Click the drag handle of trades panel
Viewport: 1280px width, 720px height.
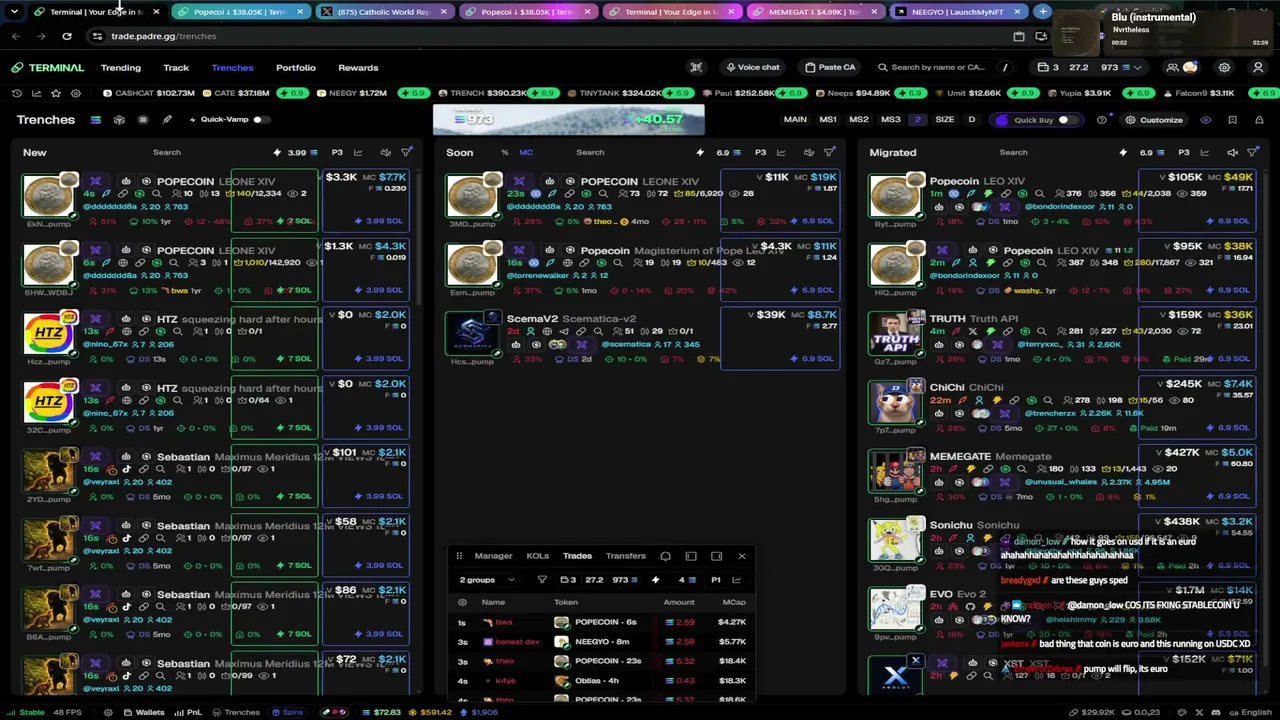click(x=459, y=556)
